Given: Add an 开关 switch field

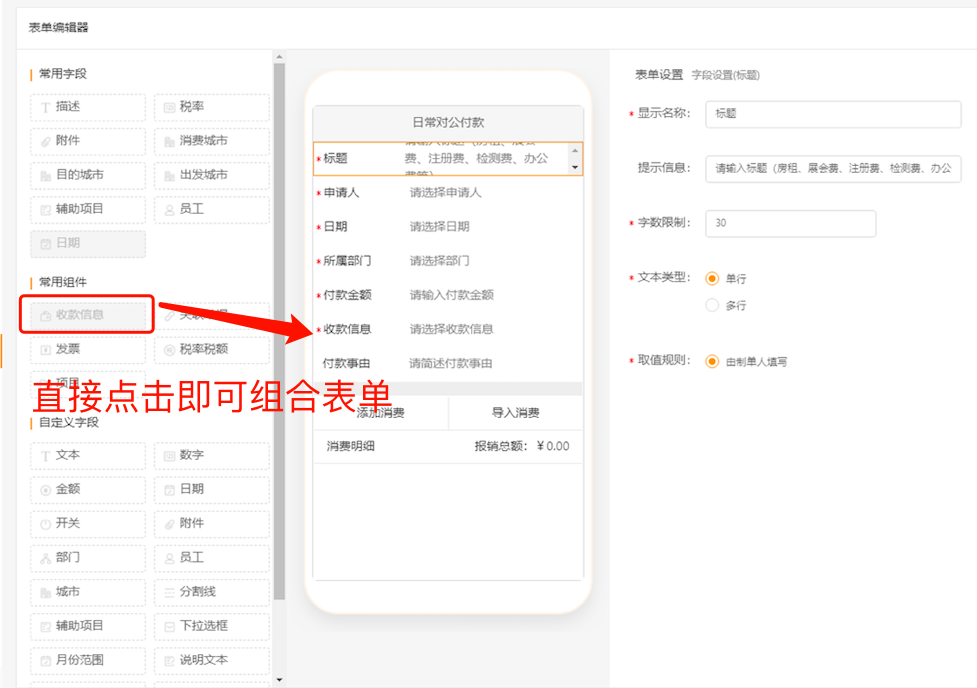Looking at the screenshot, I should point(87,523).
